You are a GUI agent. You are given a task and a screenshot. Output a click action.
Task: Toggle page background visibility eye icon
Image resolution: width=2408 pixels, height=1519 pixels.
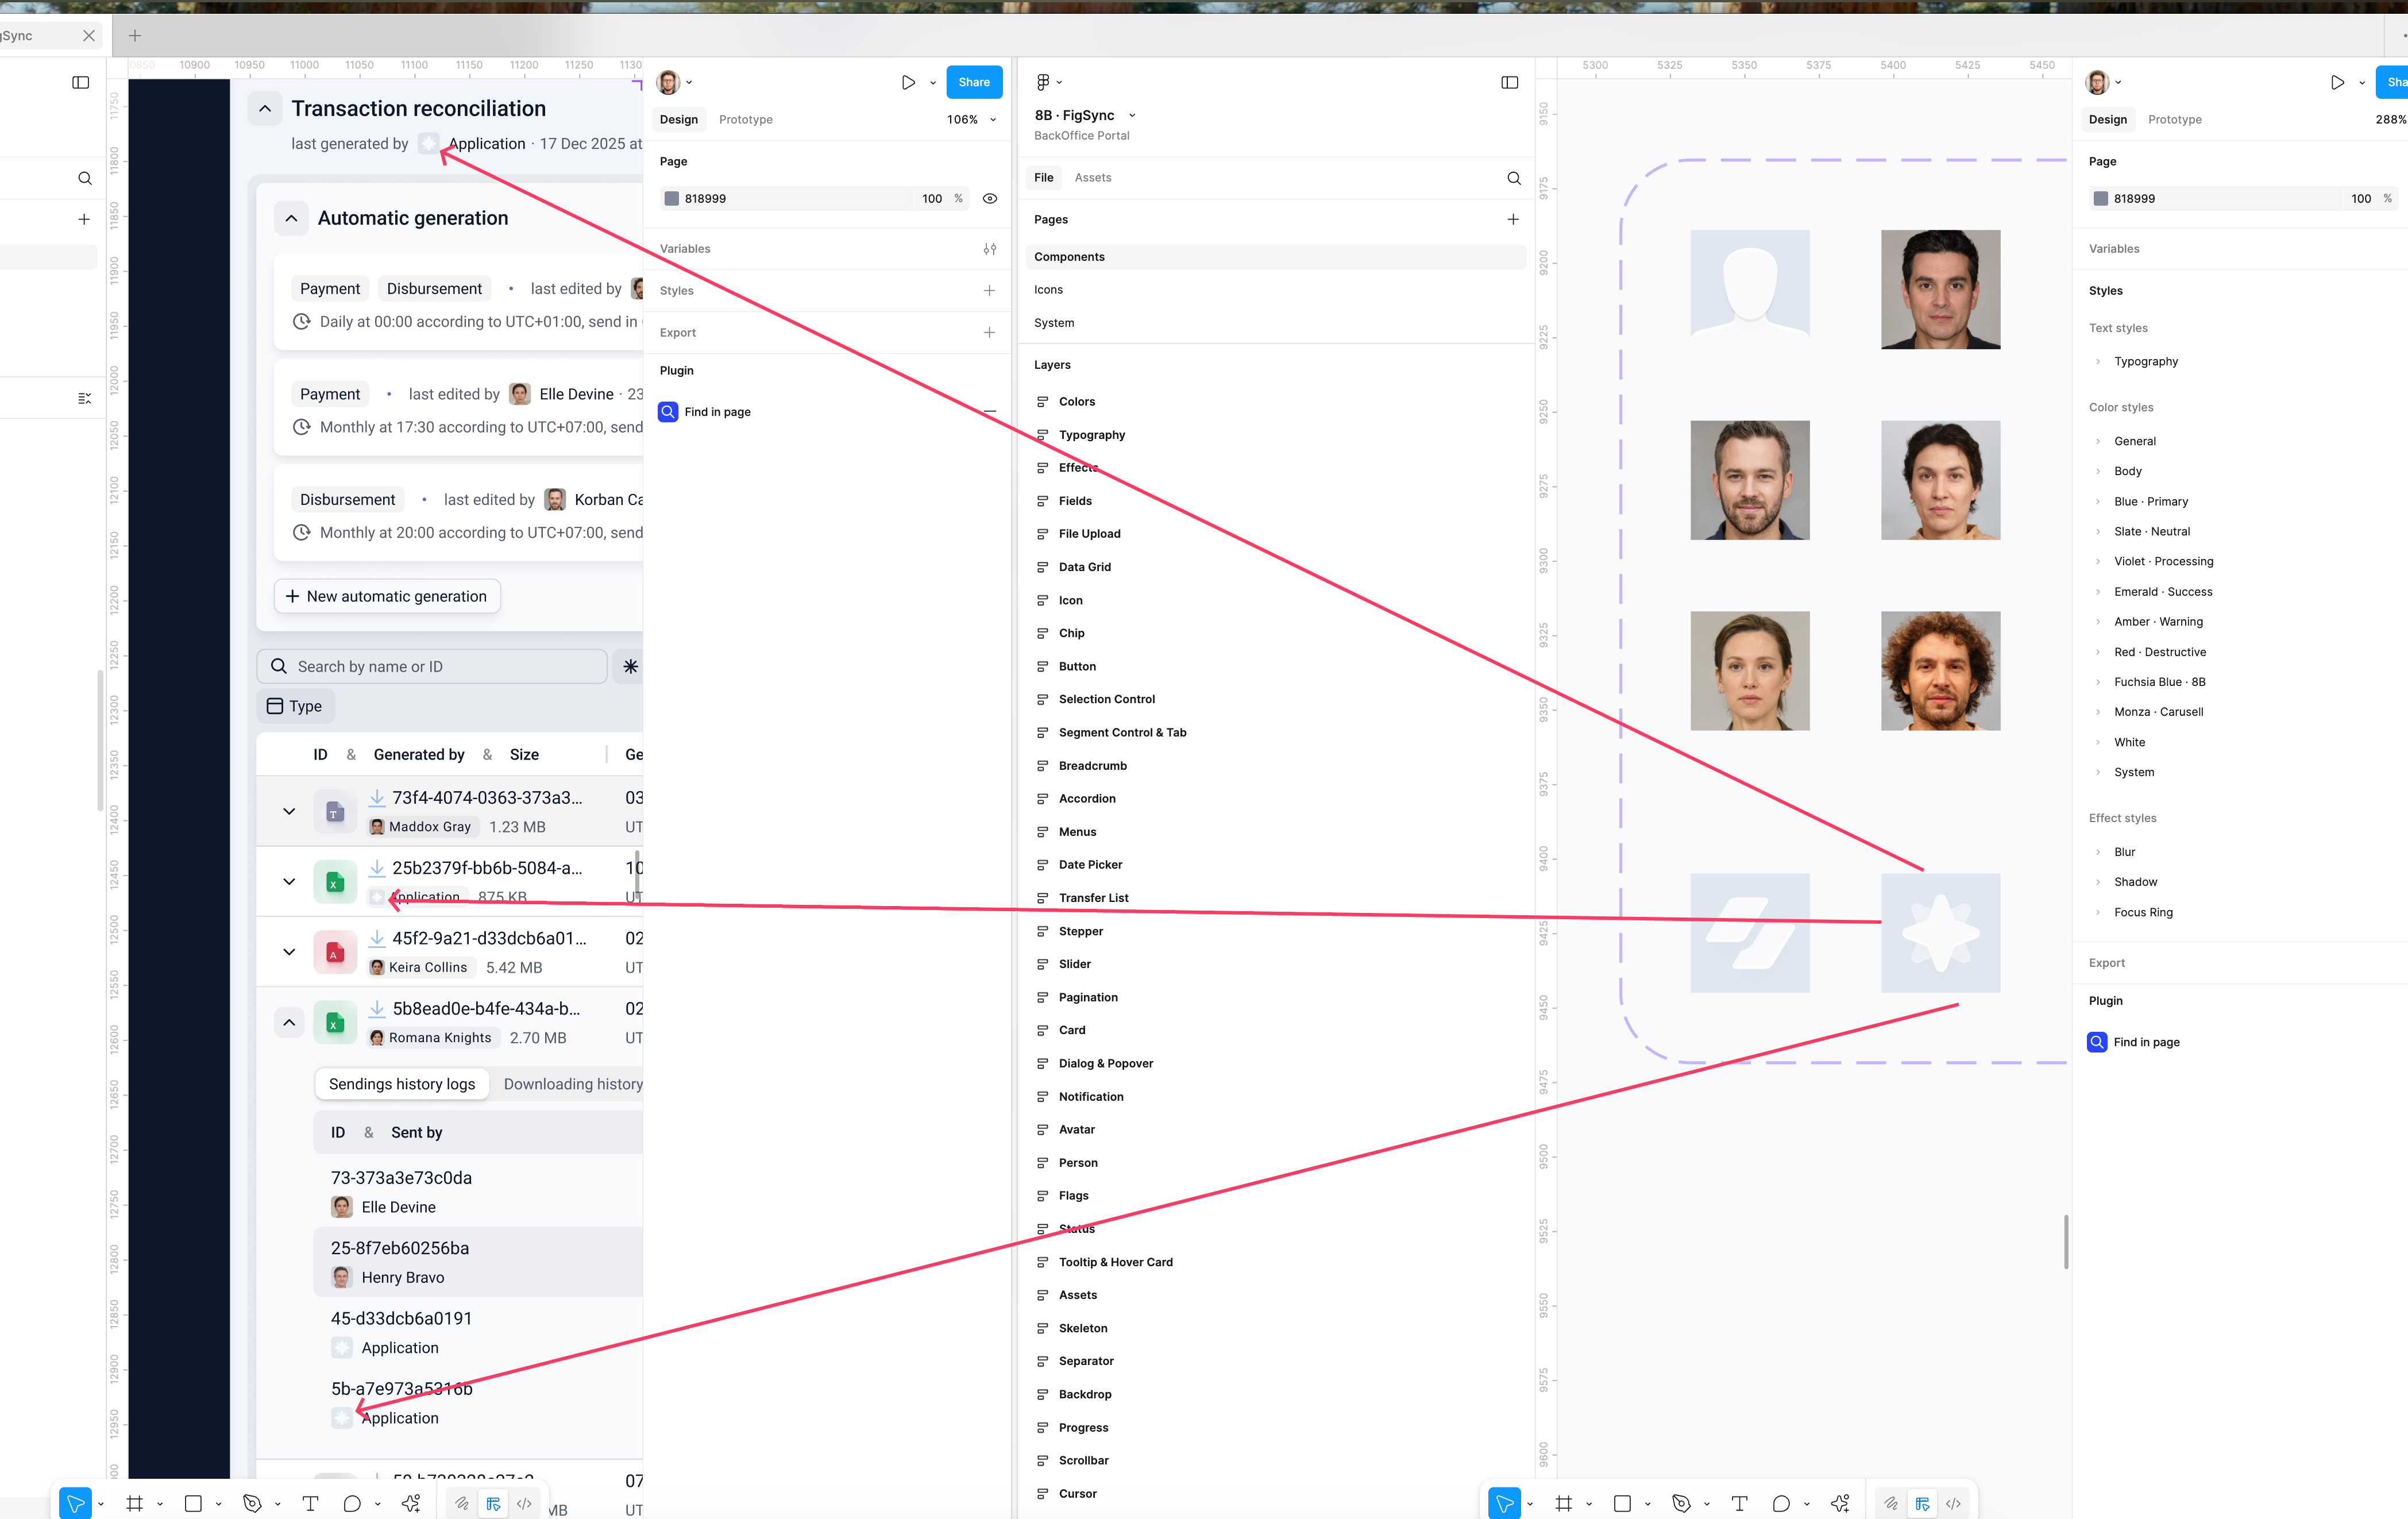pyautogui.click(x=990, y=199)
